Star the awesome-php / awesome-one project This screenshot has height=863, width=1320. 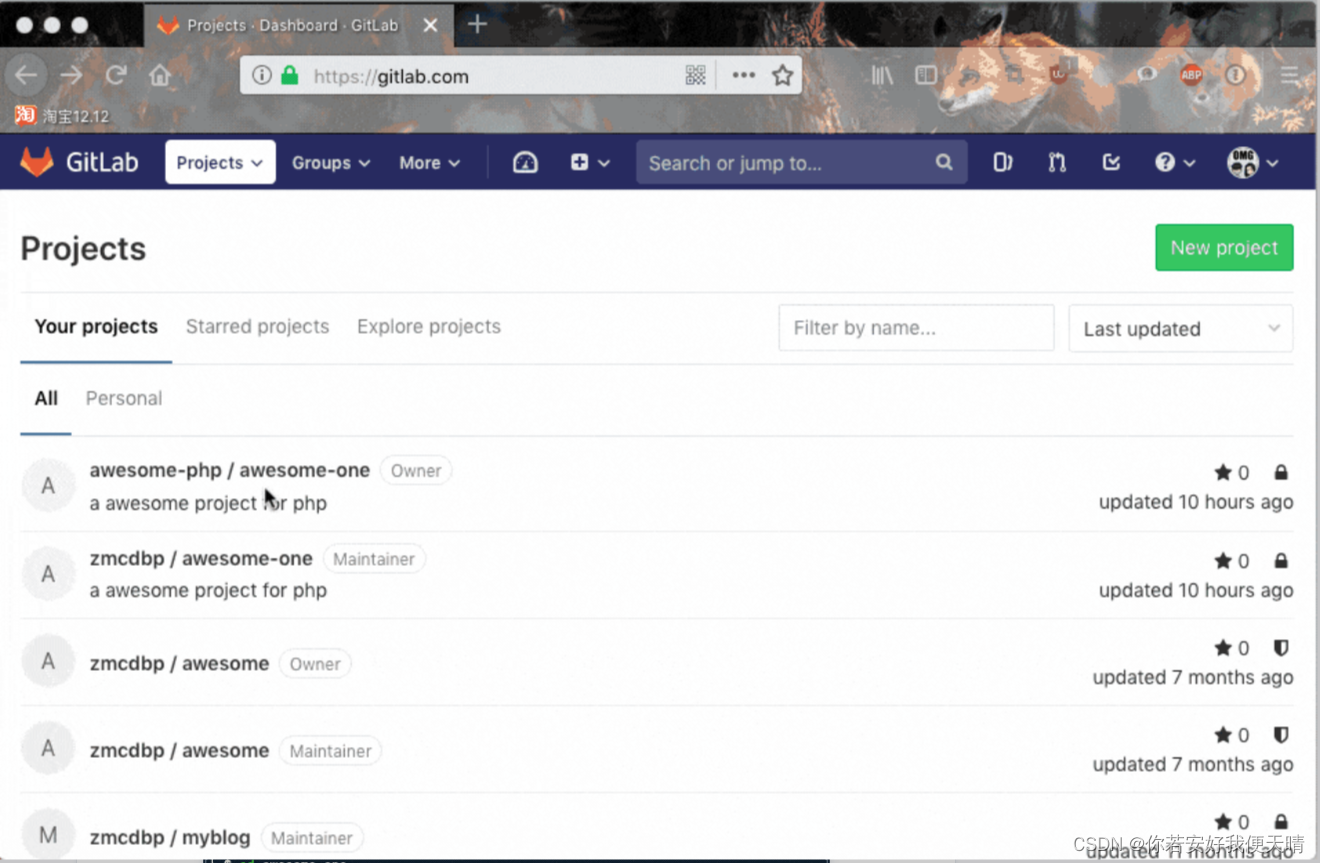(1221, 472)
